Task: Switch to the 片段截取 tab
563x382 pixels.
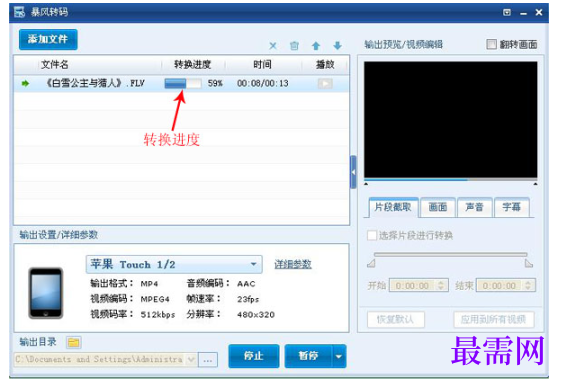Action: 393,207
